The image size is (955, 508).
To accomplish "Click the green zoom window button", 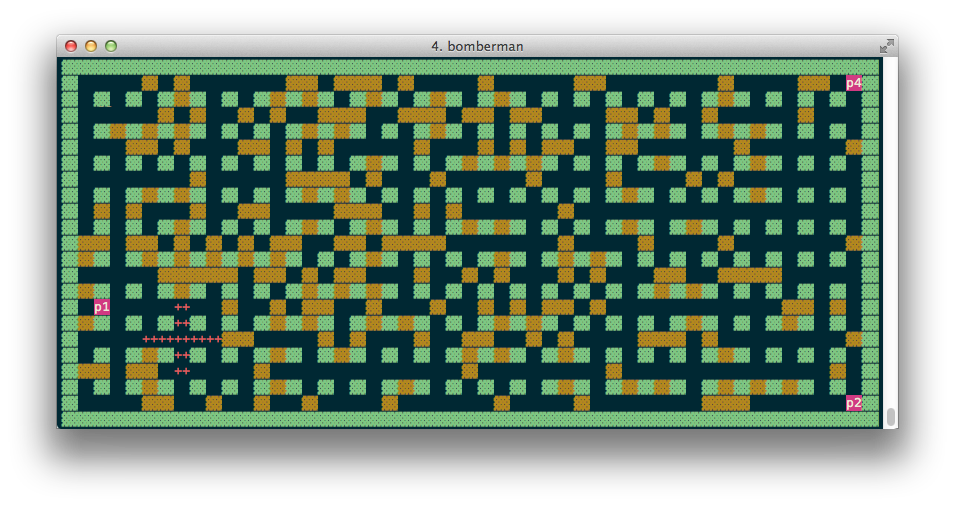I will (111, 46).
